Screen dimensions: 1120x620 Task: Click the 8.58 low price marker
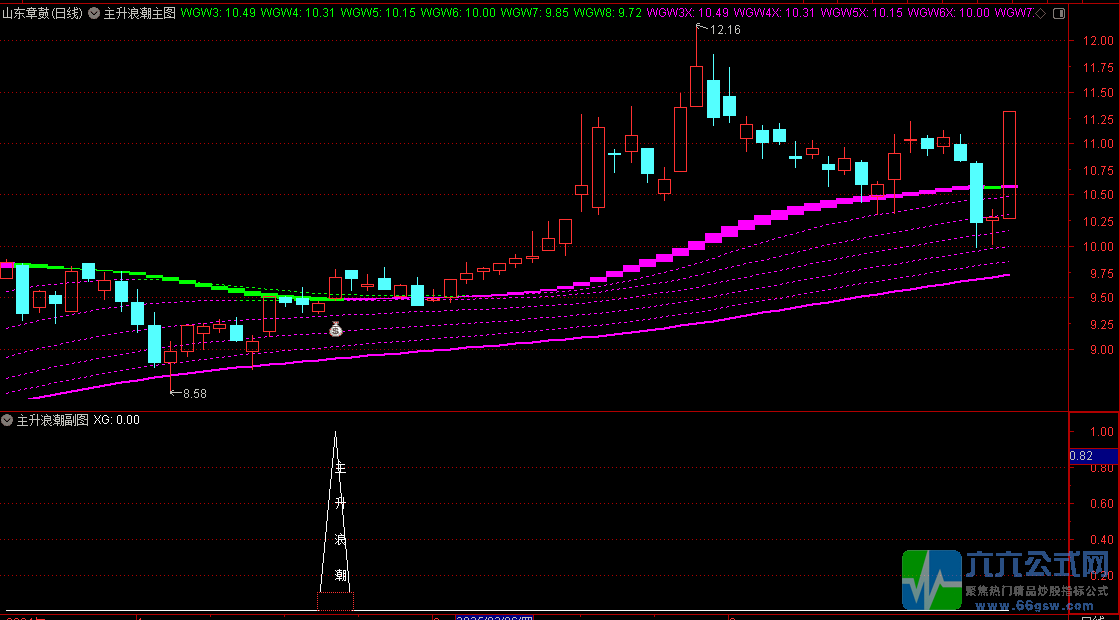tap(193, 394)
